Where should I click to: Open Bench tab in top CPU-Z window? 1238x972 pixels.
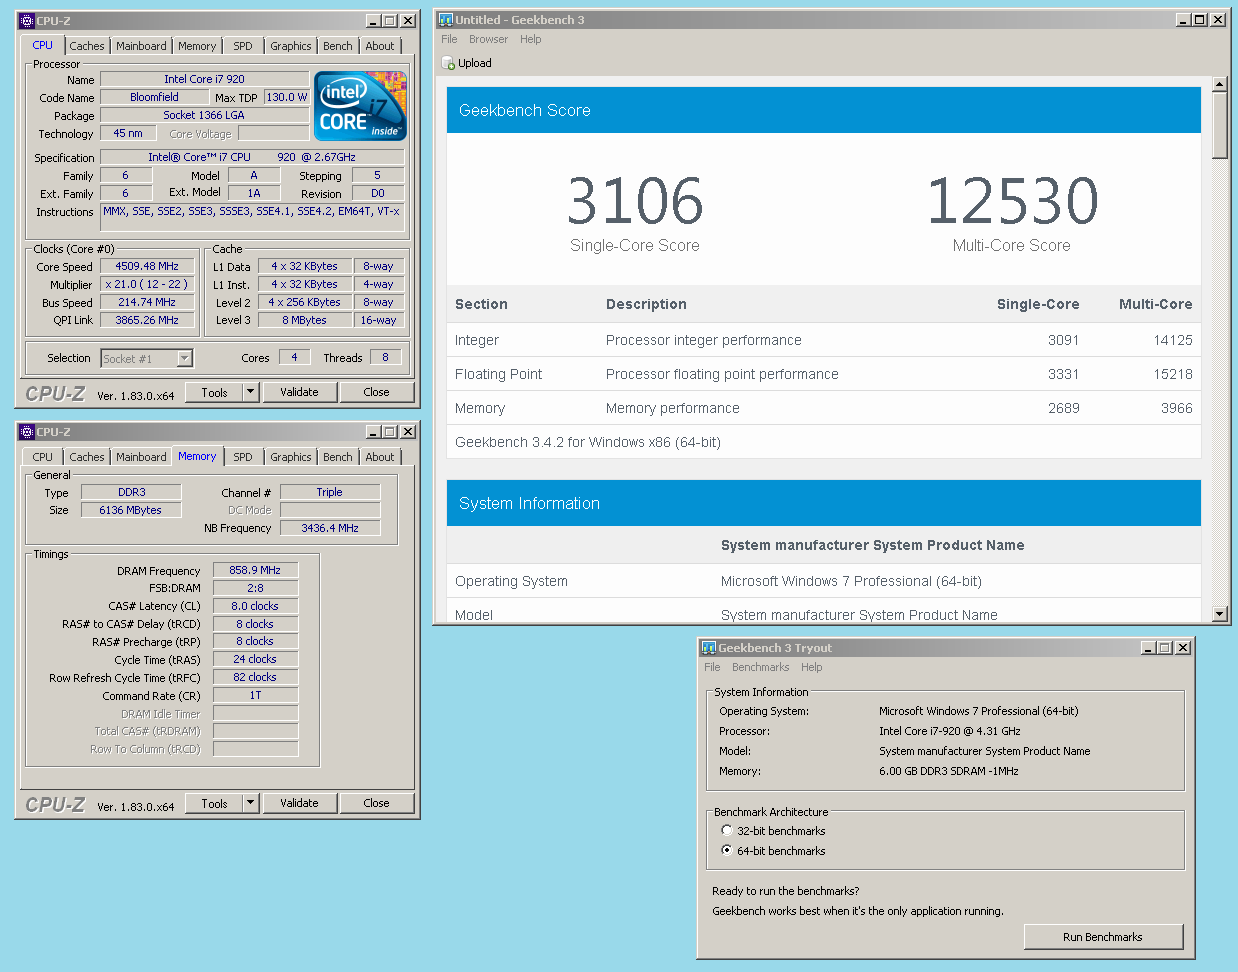[338, 46]
